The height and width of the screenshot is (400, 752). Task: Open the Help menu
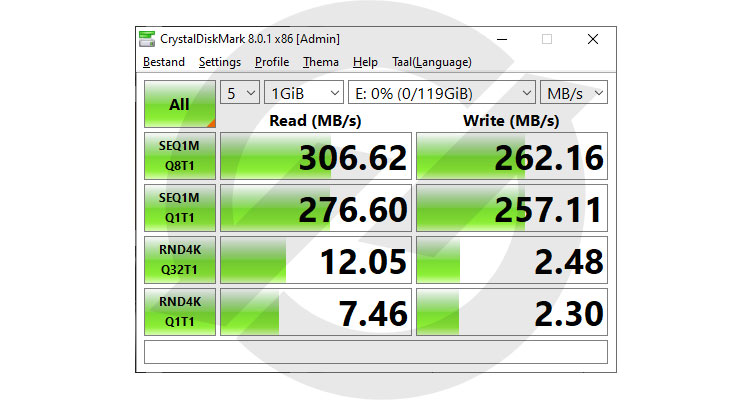[365, 62]
